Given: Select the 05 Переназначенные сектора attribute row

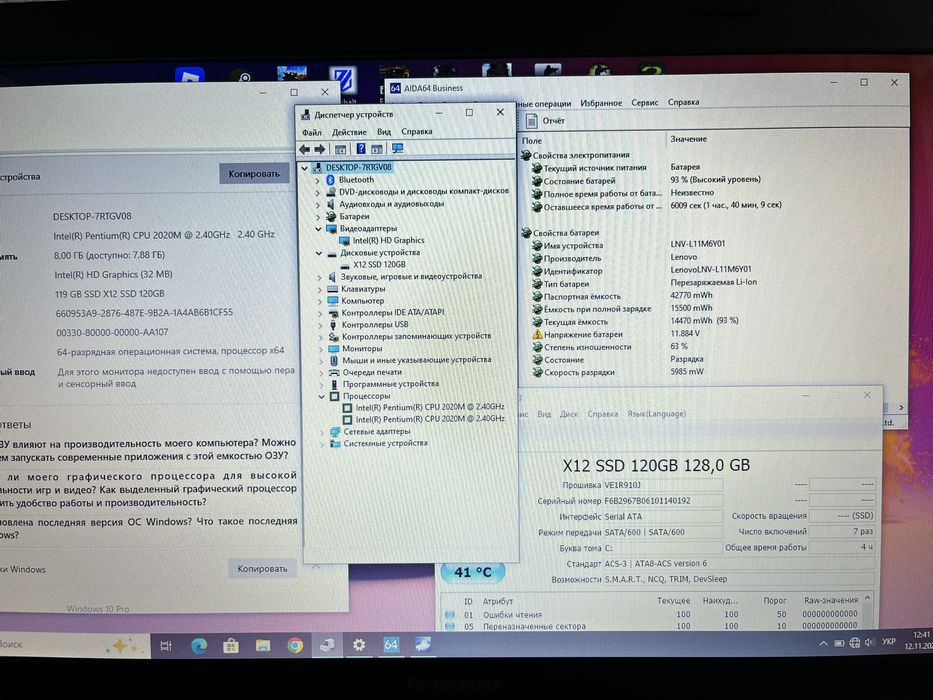Looking at the screenshot, I should [x=652, y=626].
